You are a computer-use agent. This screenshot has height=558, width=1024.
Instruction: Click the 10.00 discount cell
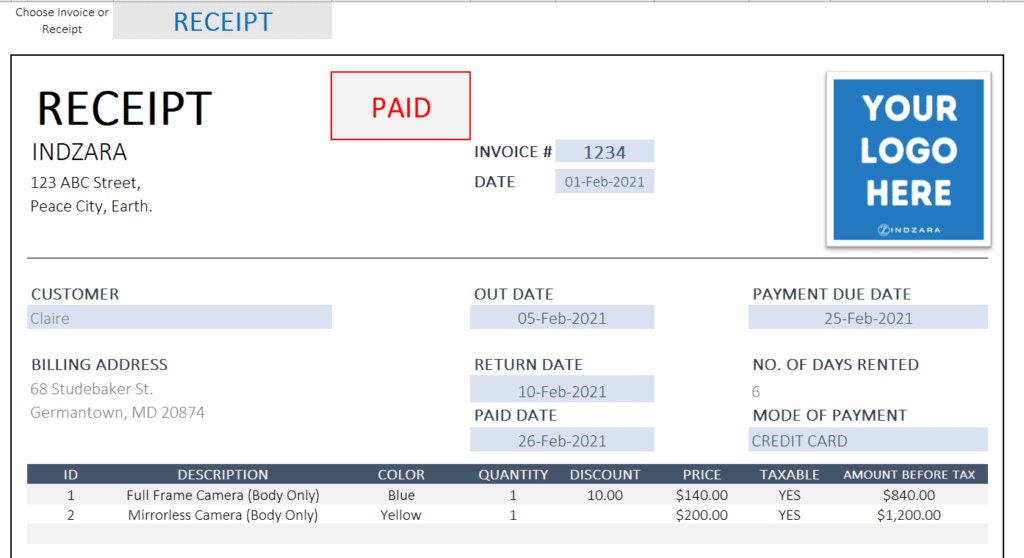(x=605, y=495)
